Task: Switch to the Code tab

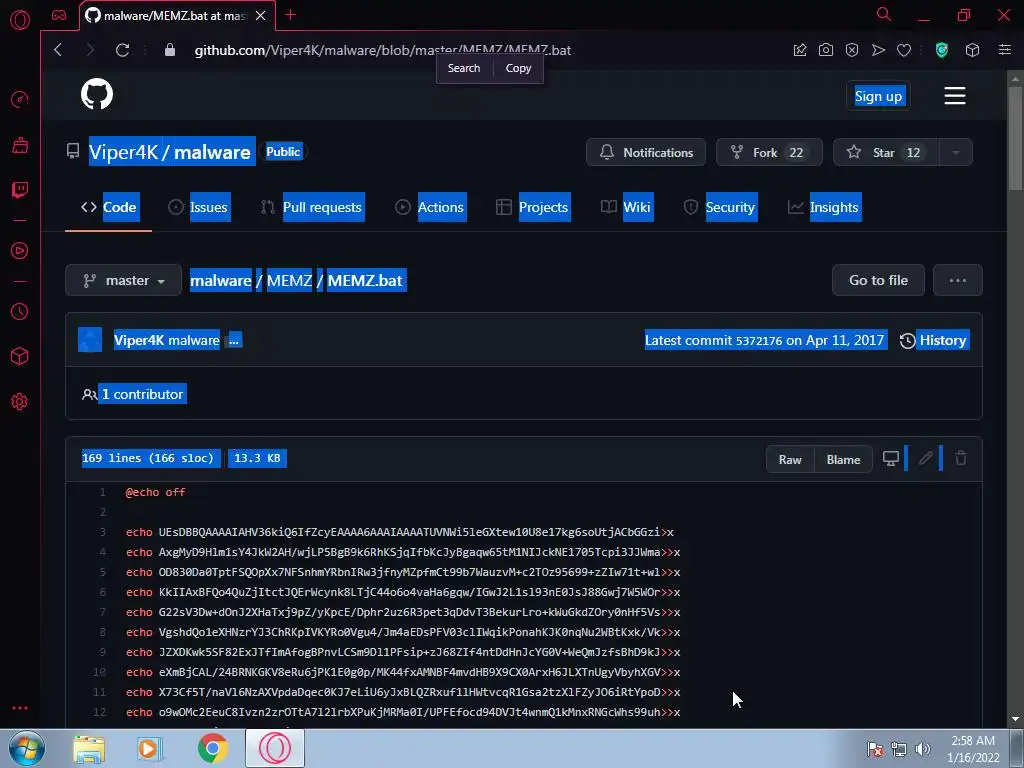Action: [109, 207]
